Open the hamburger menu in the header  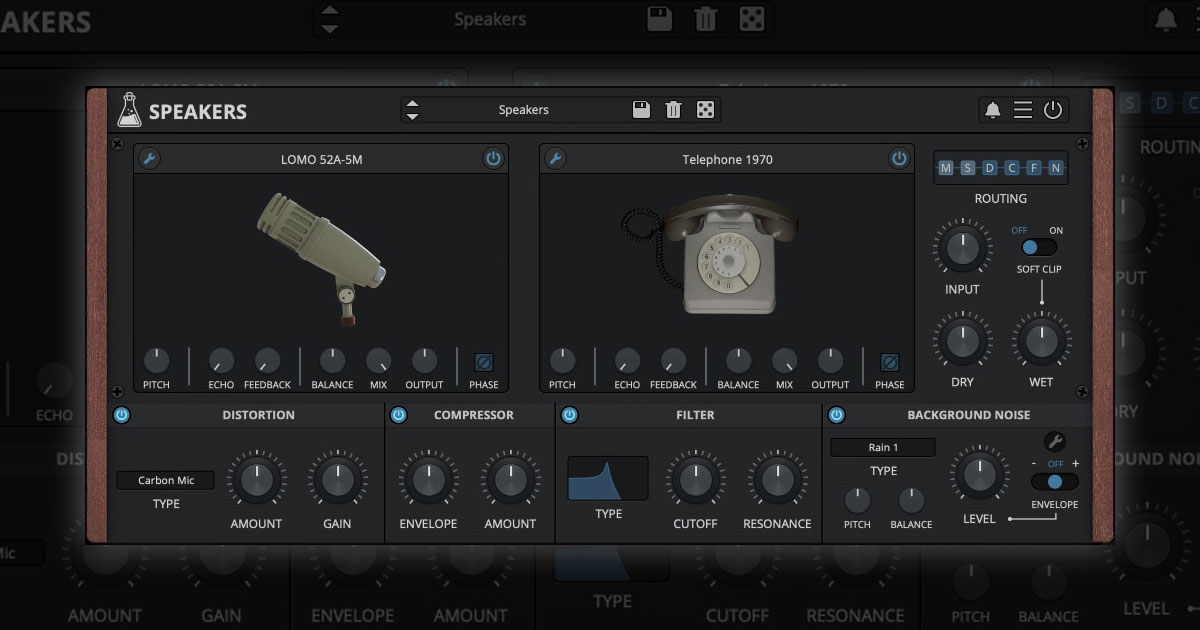click(x=1022, y=110)
